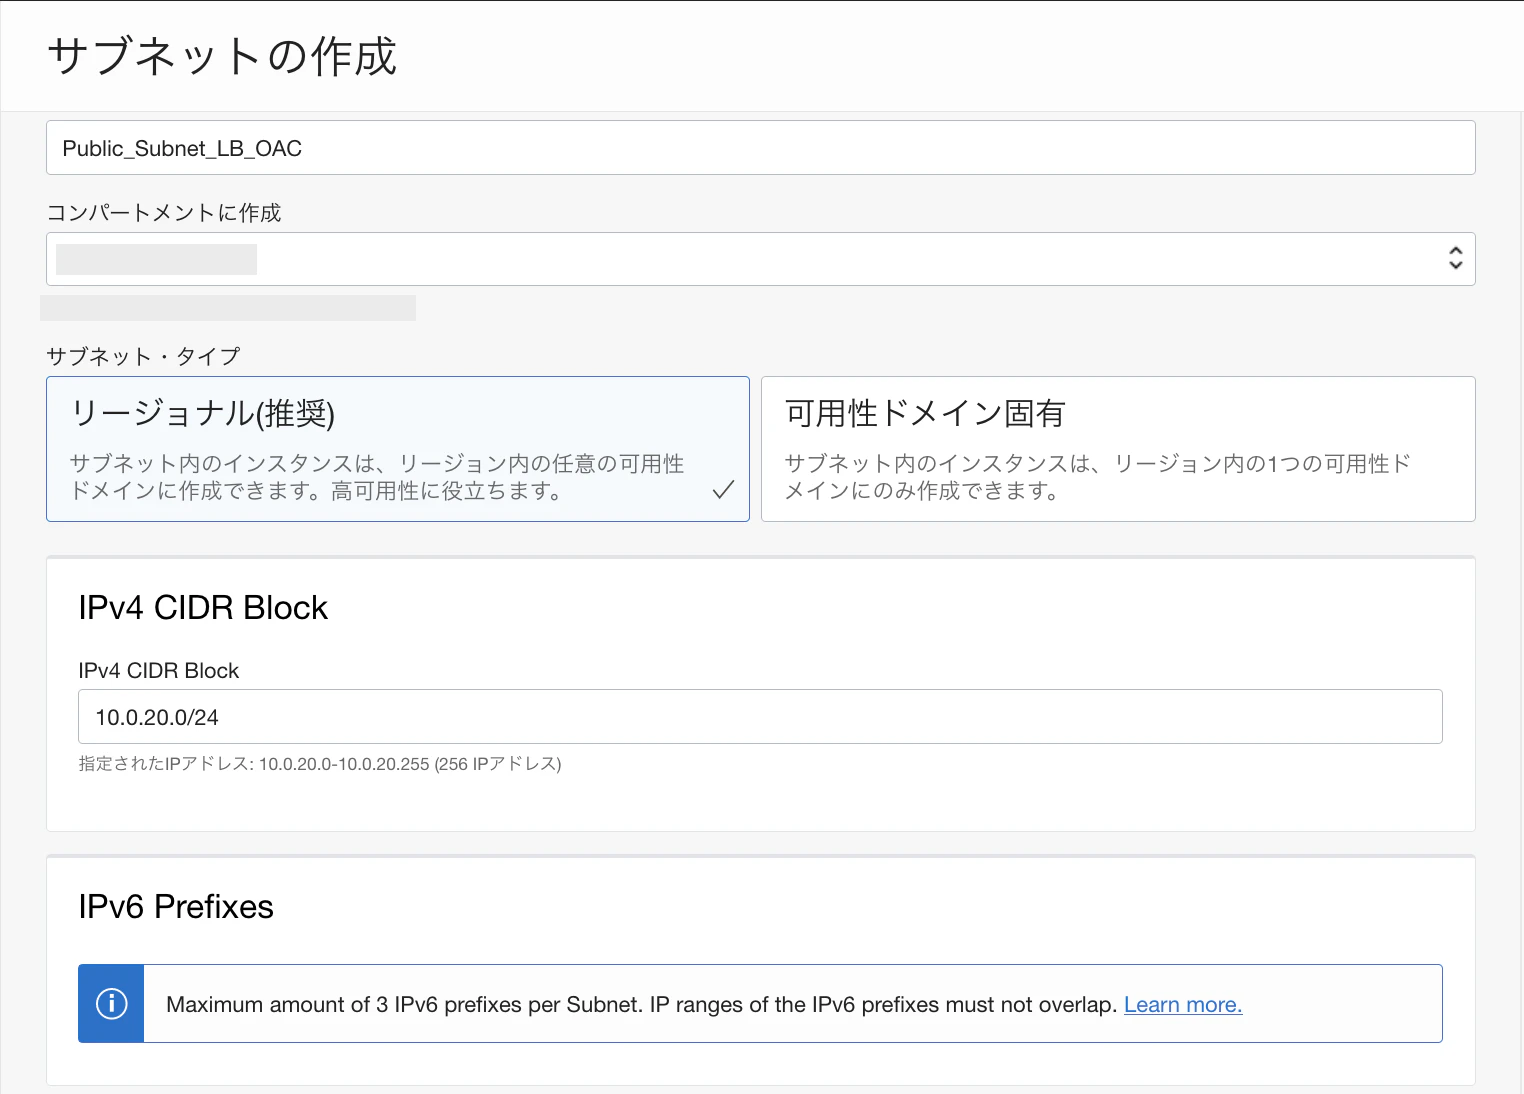Click the サブネットの作成 heading
1524x1094 pixels.
point(222,56)
